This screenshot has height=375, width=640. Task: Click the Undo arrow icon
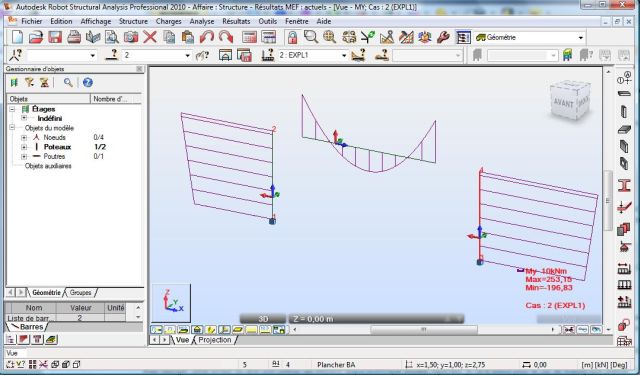(207, 38)
